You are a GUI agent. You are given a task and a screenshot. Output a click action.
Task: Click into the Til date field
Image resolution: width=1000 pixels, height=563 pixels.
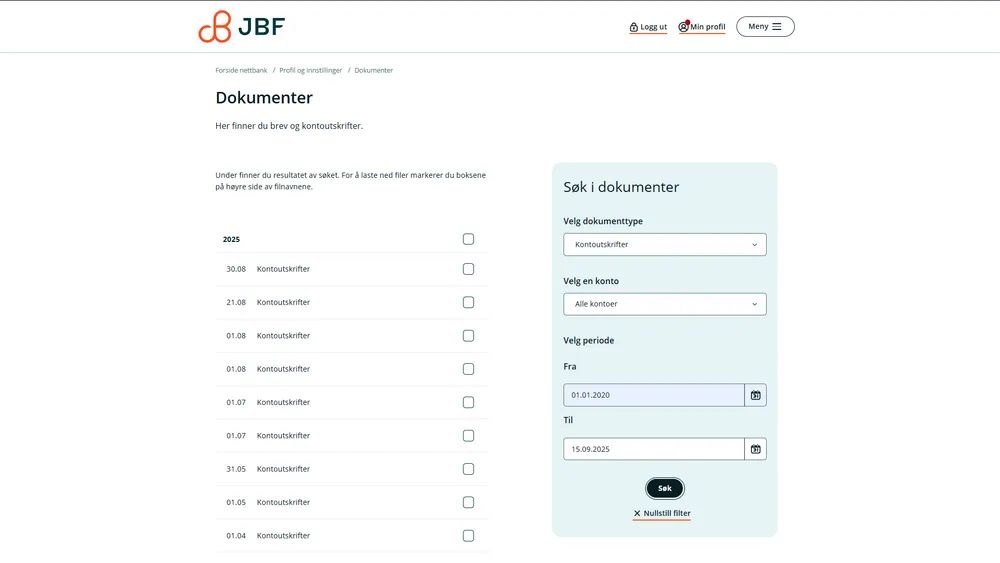[x=653, y=449]
